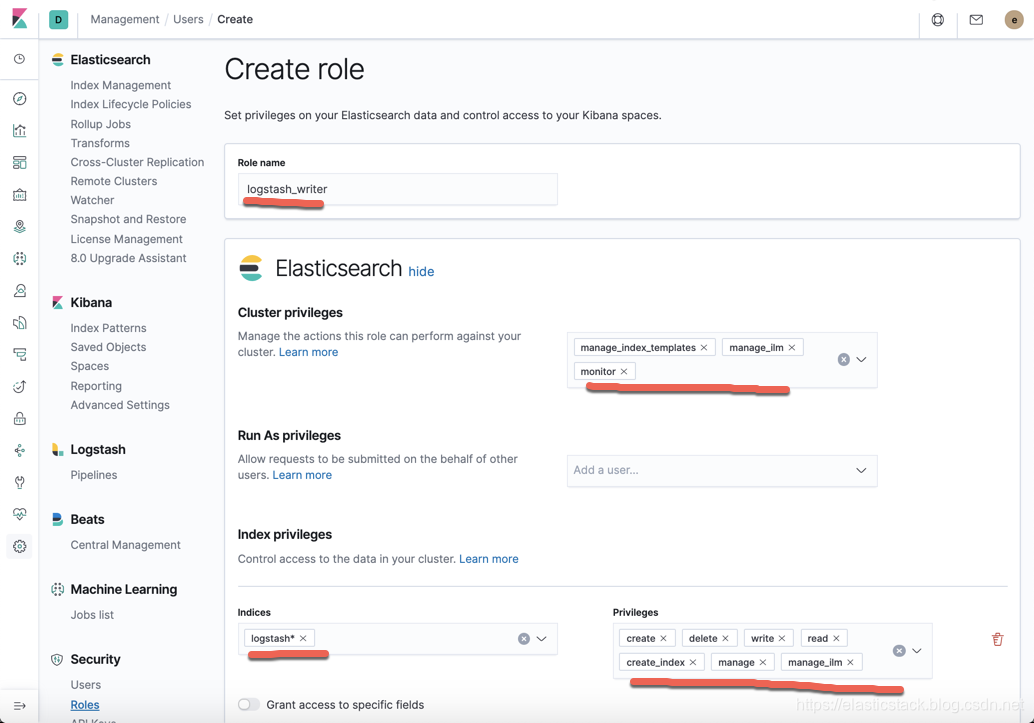The image size is (1034, 723).
Task: Clear all cluster privileges
Action: tap(843, 360)
